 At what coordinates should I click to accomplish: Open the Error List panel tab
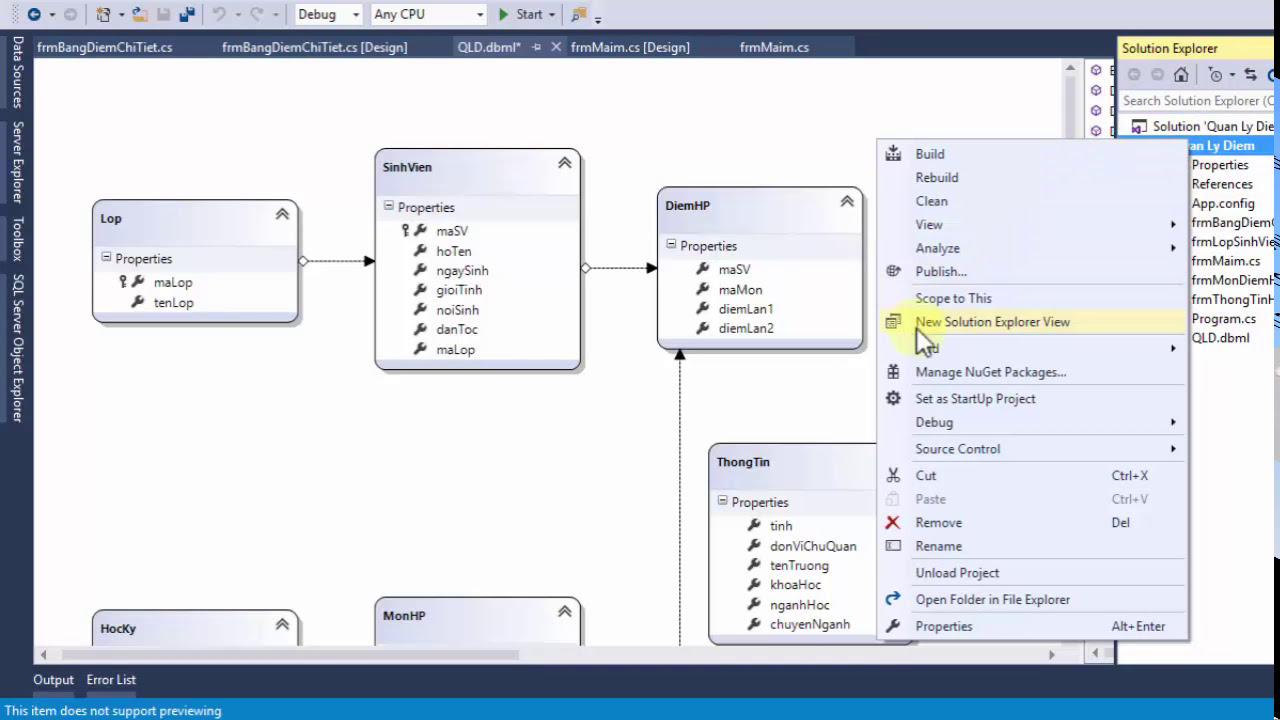coord(111,680)
